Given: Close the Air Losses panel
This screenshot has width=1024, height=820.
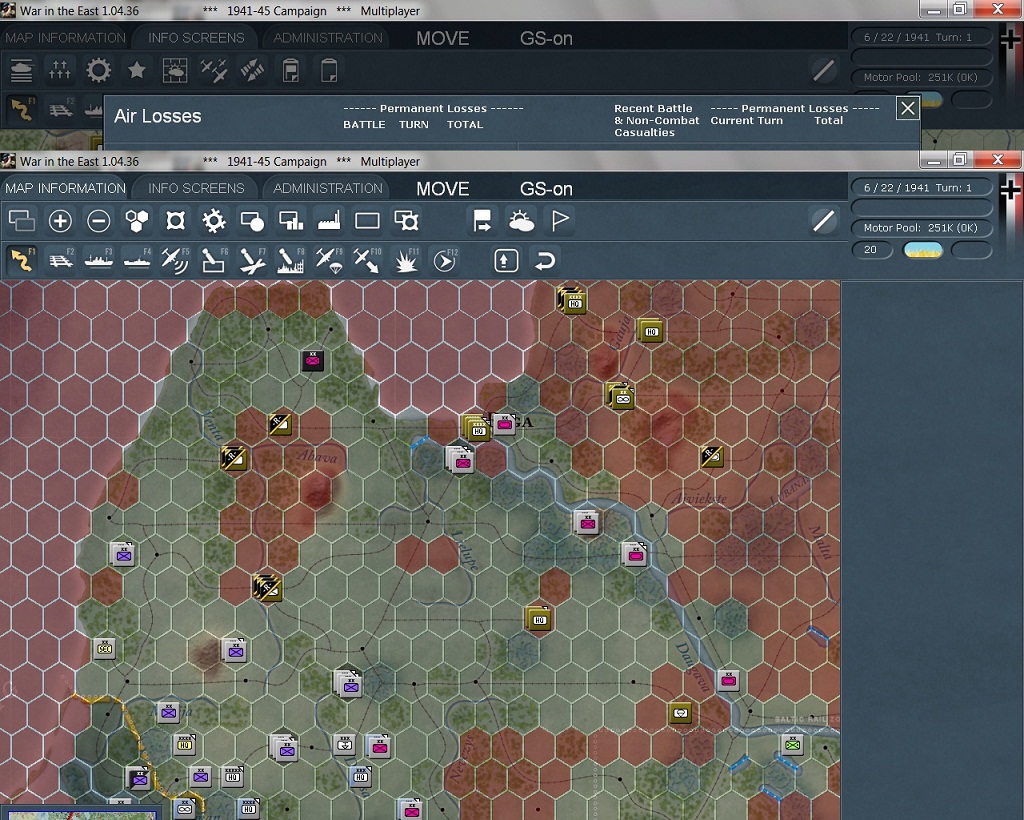Looking at the screenshot, I should click(x=908, y=108).
